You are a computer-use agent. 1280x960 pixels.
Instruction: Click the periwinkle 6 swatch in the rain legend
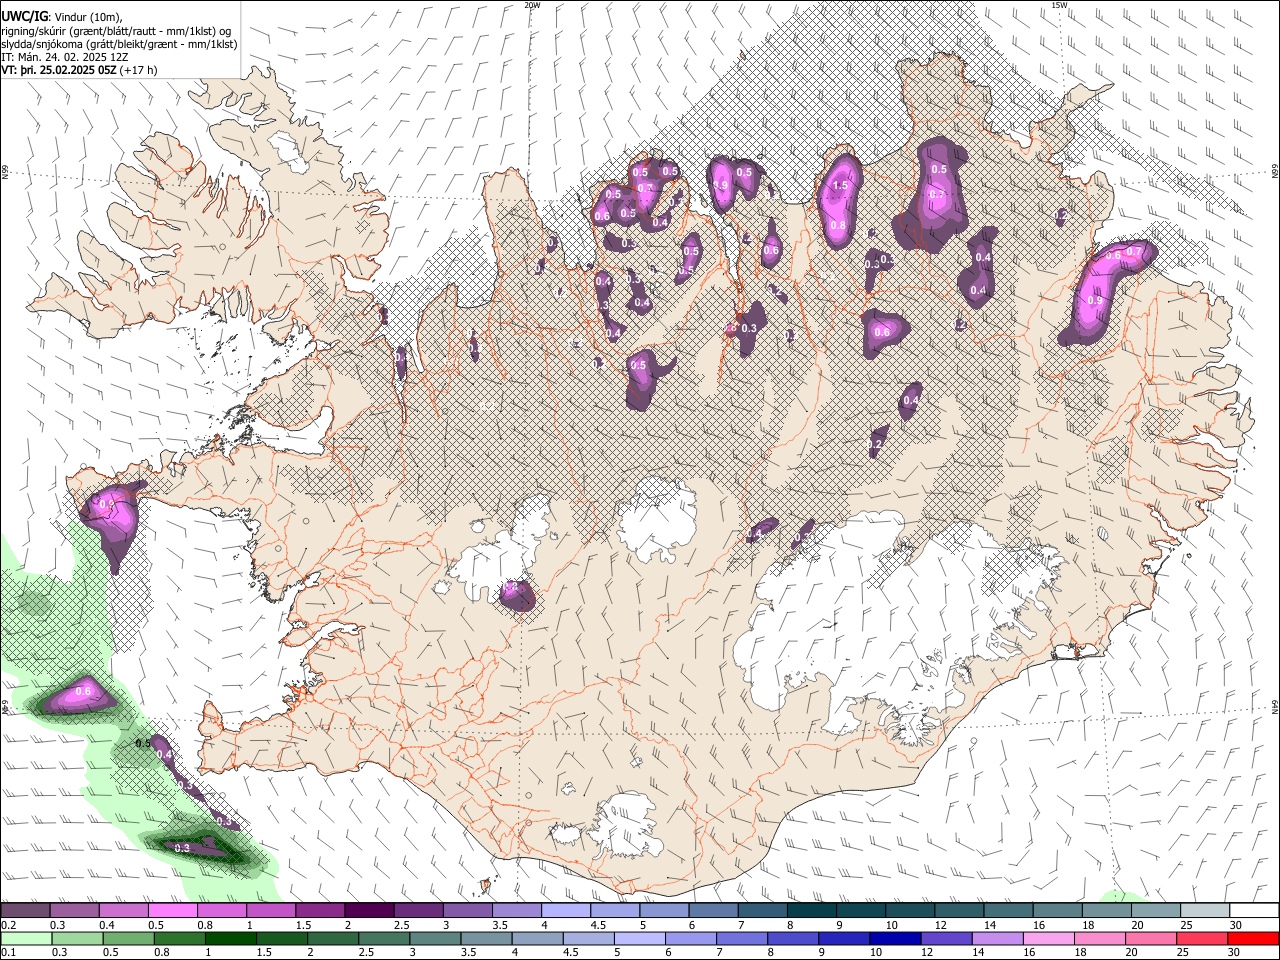[690, 939]
